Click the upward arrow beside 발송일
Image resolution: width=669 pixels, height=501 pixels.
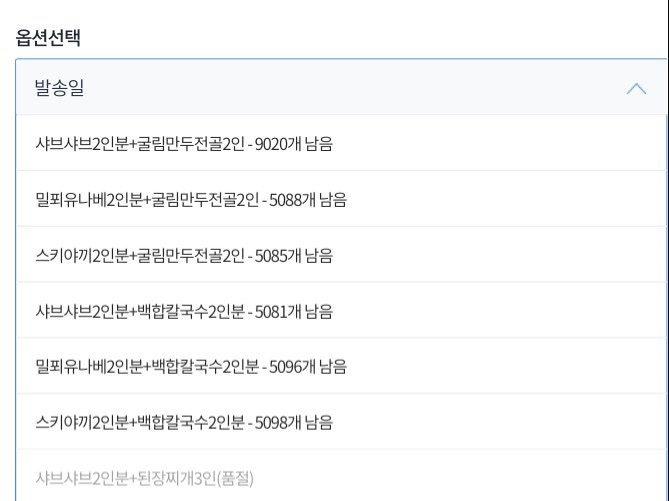click(636, 88)
